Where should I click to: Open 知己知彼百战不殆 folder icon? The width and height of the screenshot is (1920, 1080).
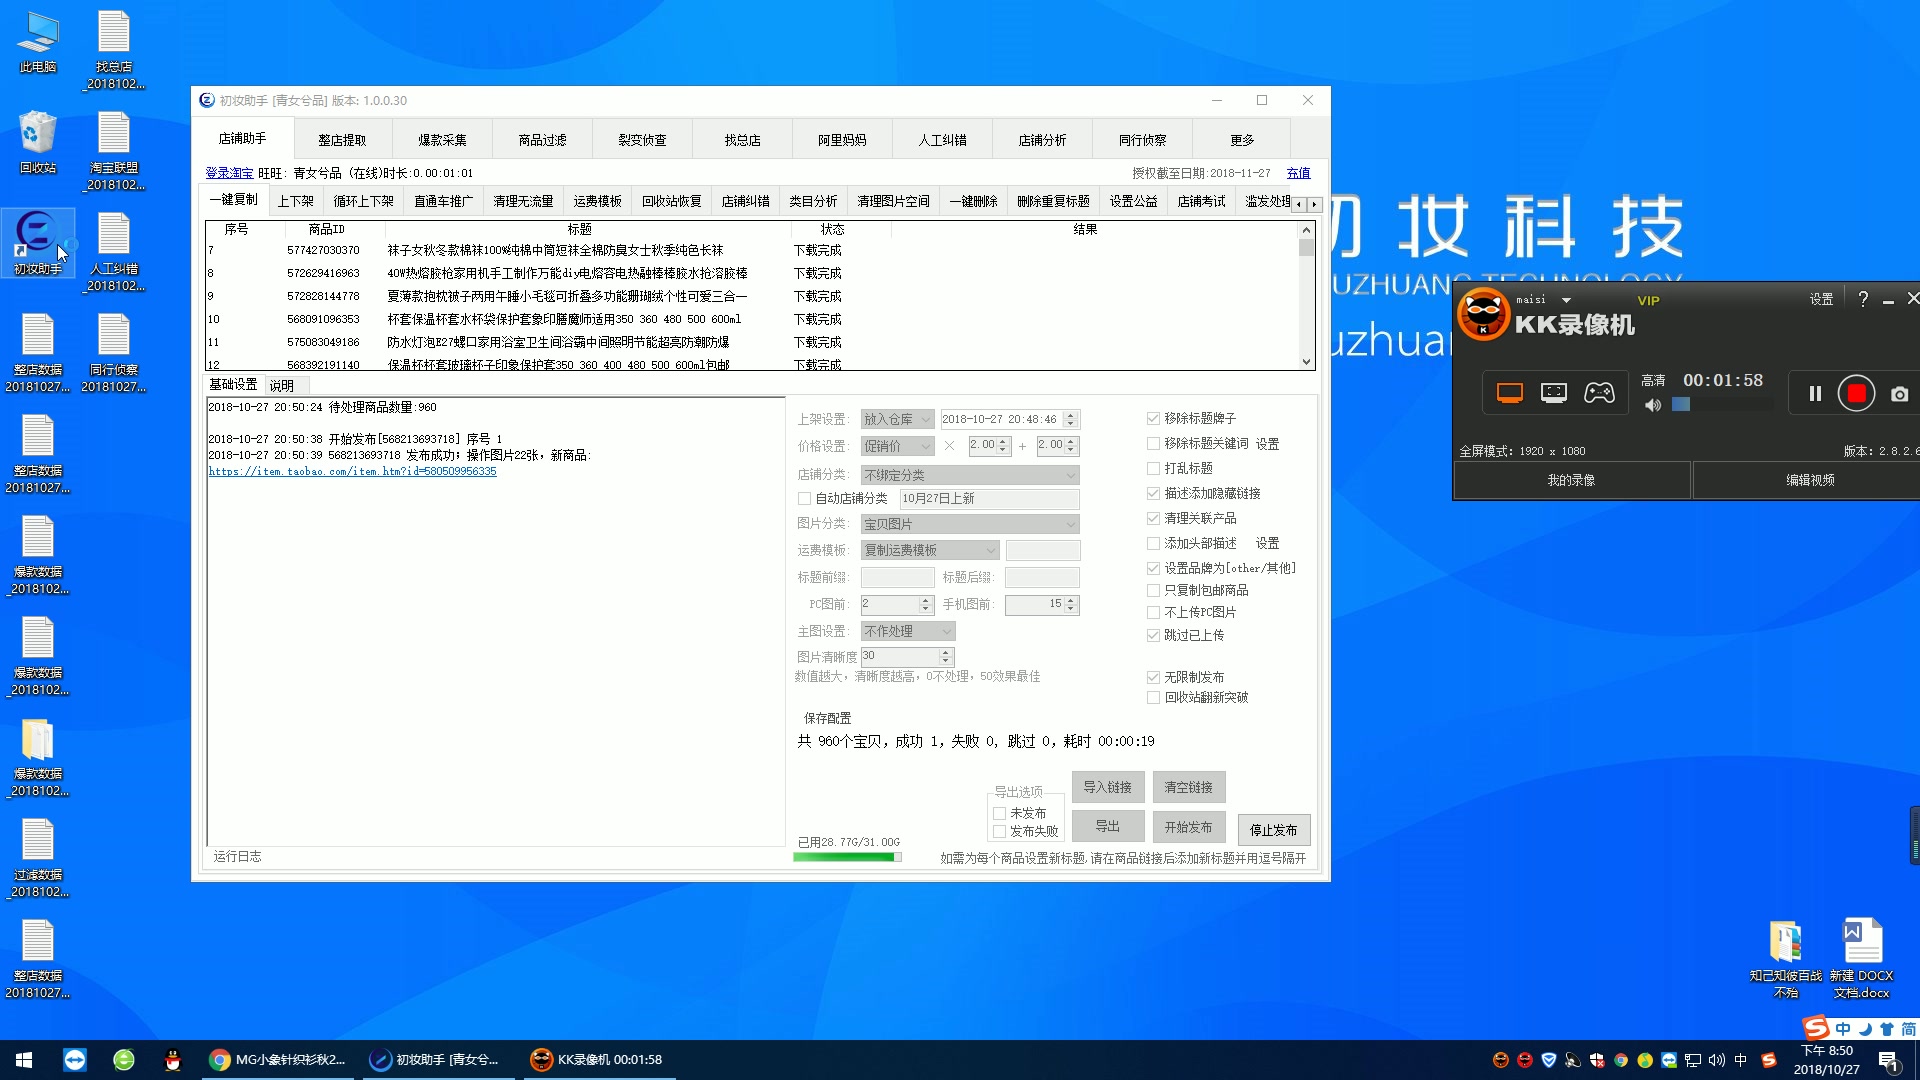[1786, 958]
